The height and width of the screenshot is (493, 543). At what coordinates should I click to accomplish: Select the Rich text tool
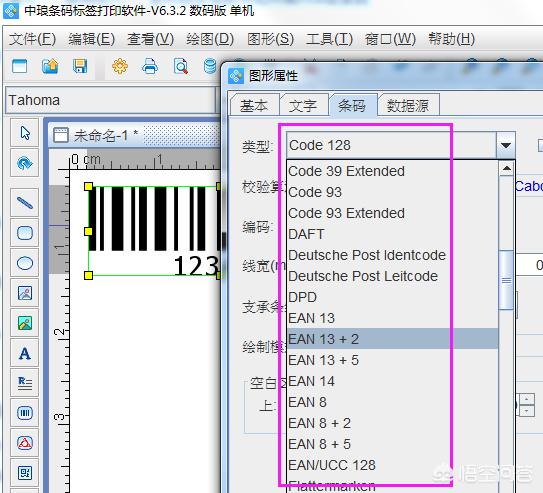[x=25, y=383]
